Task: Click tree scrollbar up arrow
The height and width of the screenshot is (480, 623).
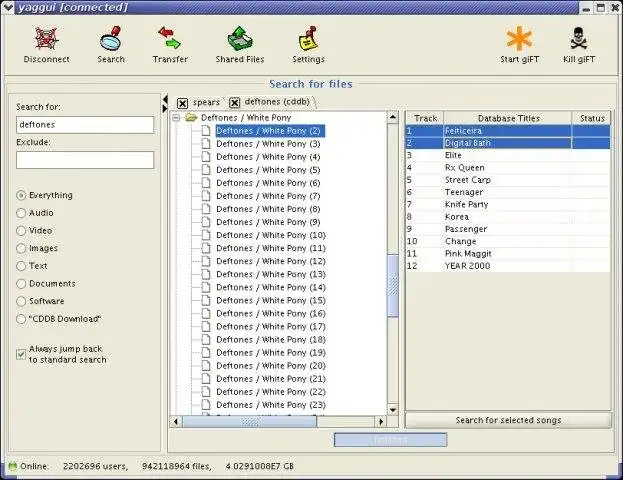Action: point(393,117)
